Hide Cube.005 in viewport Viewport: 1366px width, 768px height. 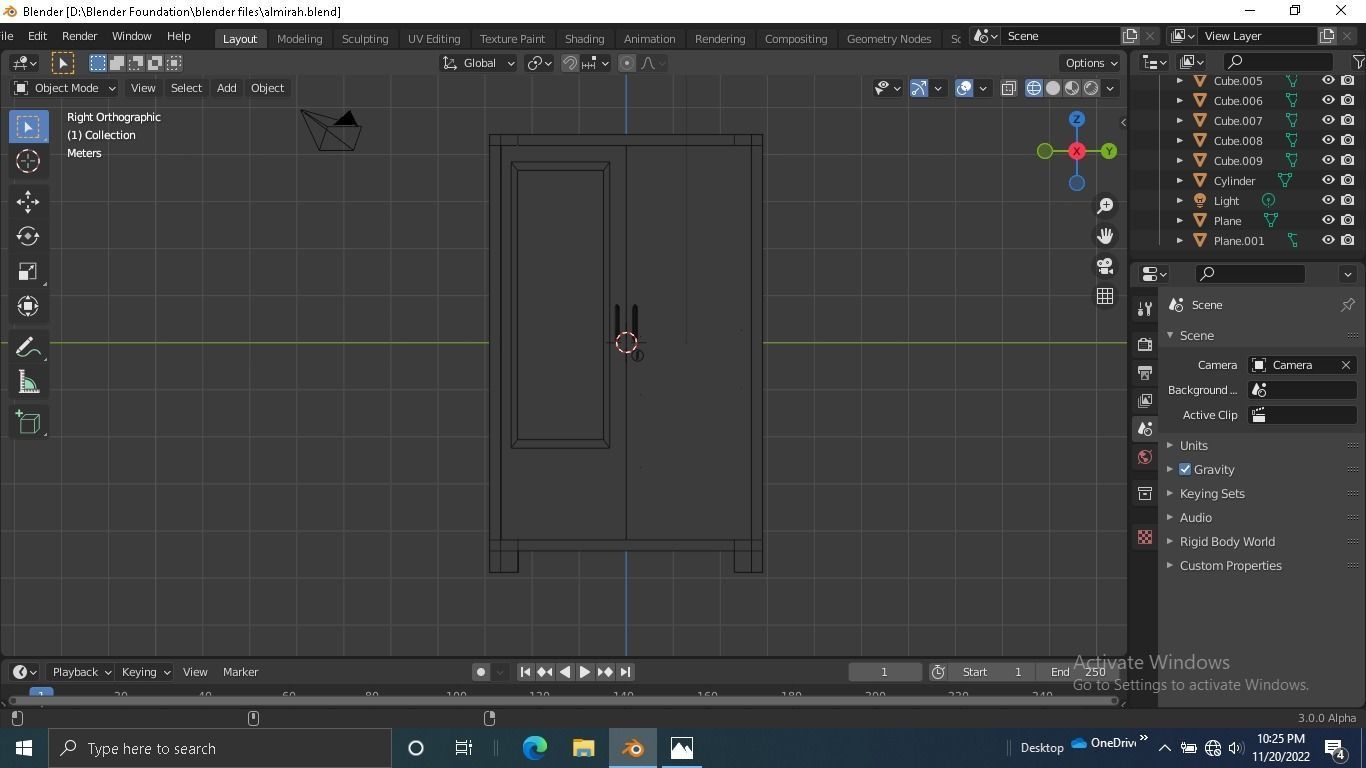click(x=1328, y=81)
